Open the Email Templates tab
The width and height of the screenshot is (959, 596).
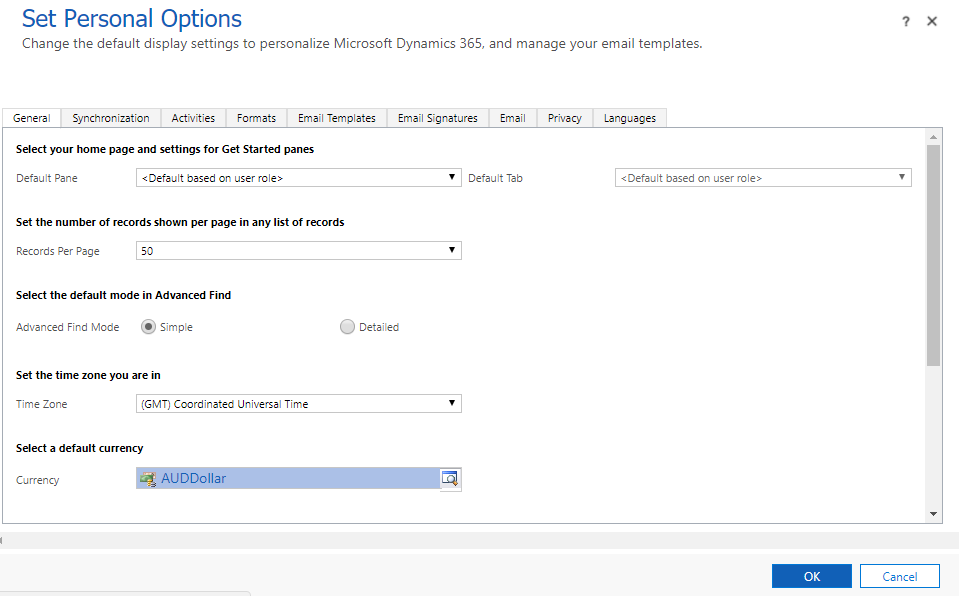(x=337, y=118)
